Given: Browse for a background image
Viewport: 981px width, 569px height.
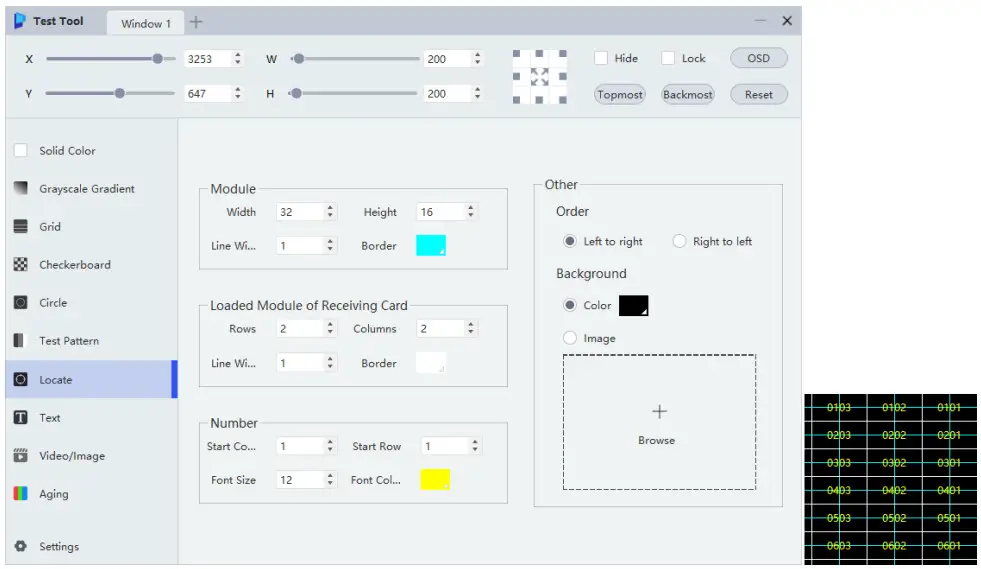Looking at the screenshot, I should pos(659,422).
